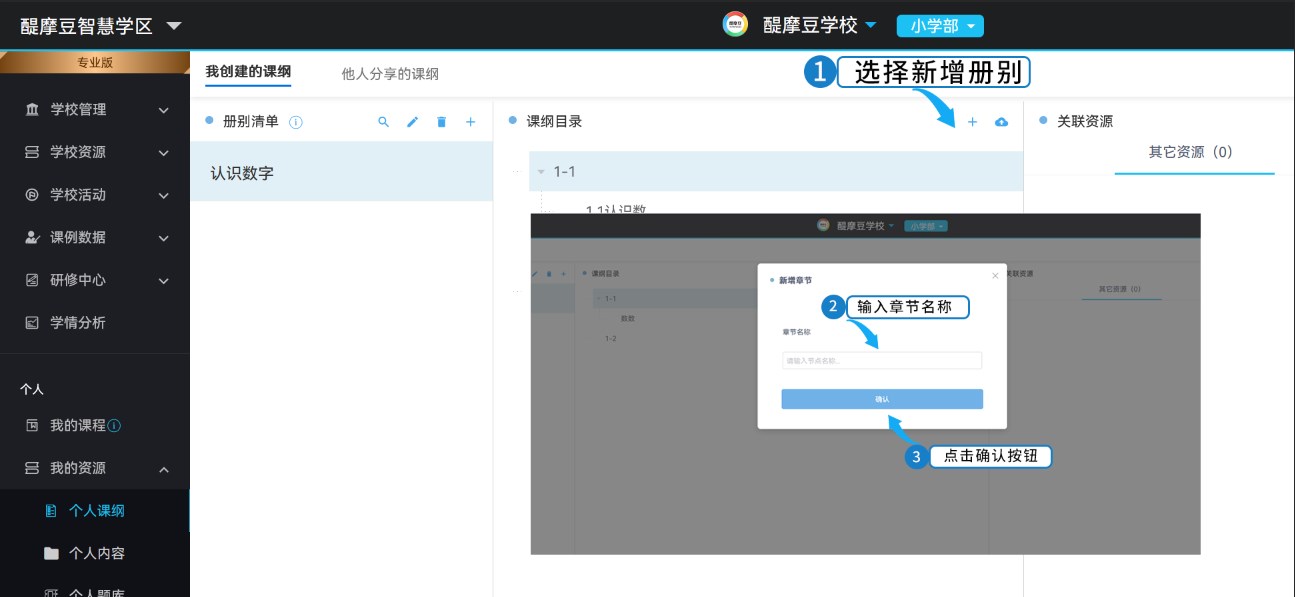Click the pencil edit icon in 册别清单

coord(412,122)
